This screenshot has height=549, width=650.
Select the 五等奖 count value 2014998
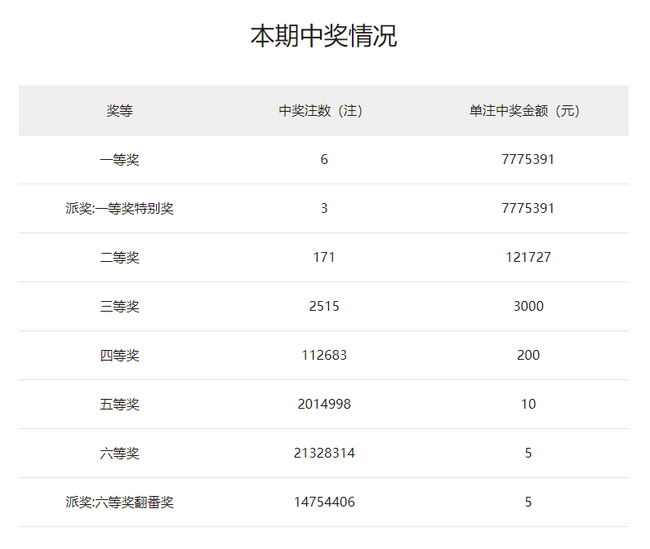click(x=324, y=405)
